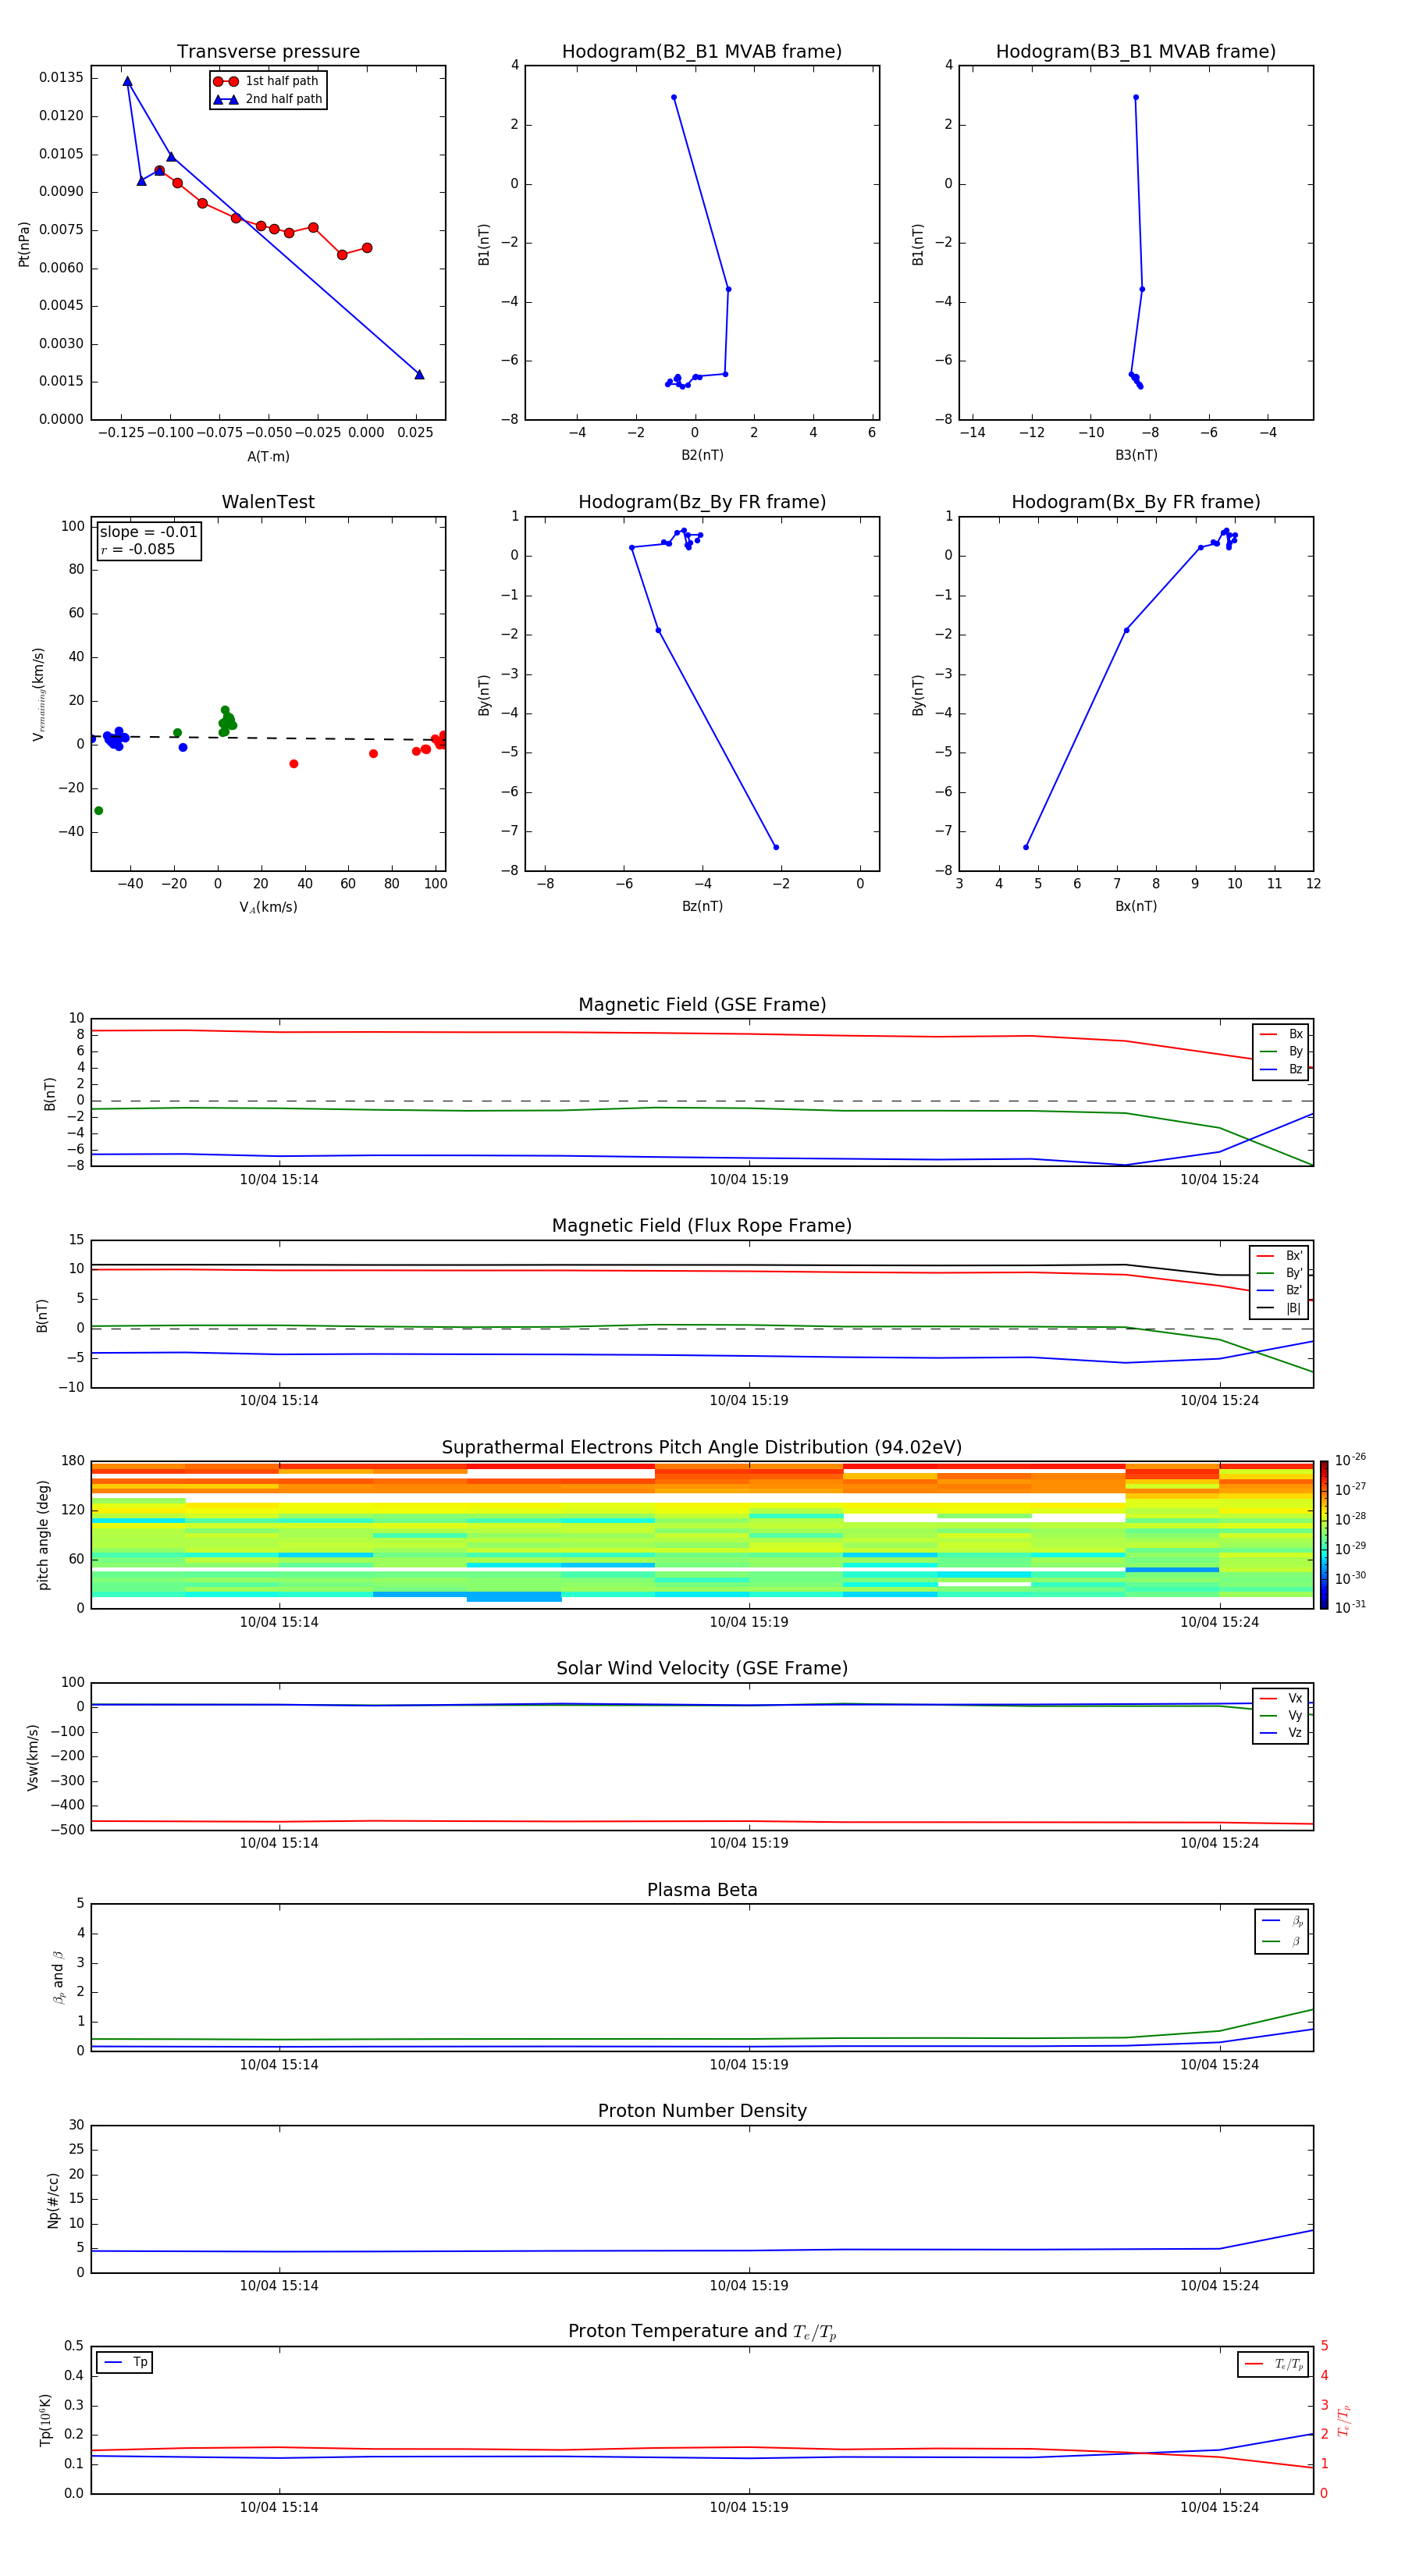Click 'Proton Temperature and Te/Tp' title
This screenshot has height=2576, width=1405.
click(702, 2332)
